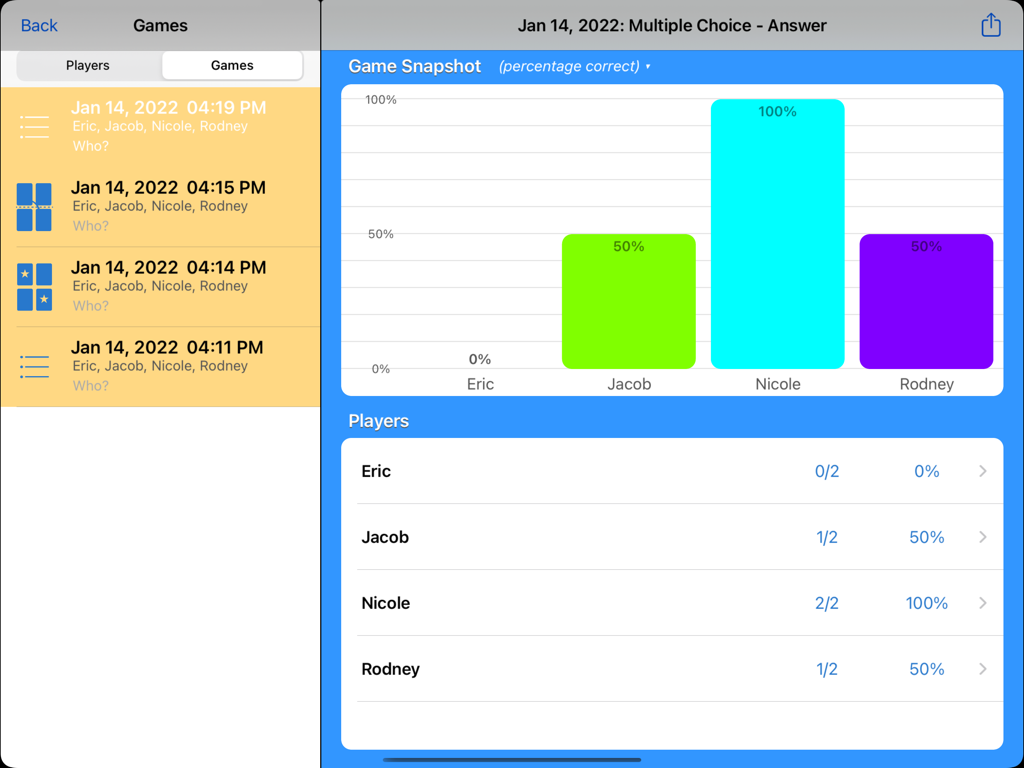Open Rodney's row disclosure arrow

pos(982,669)
